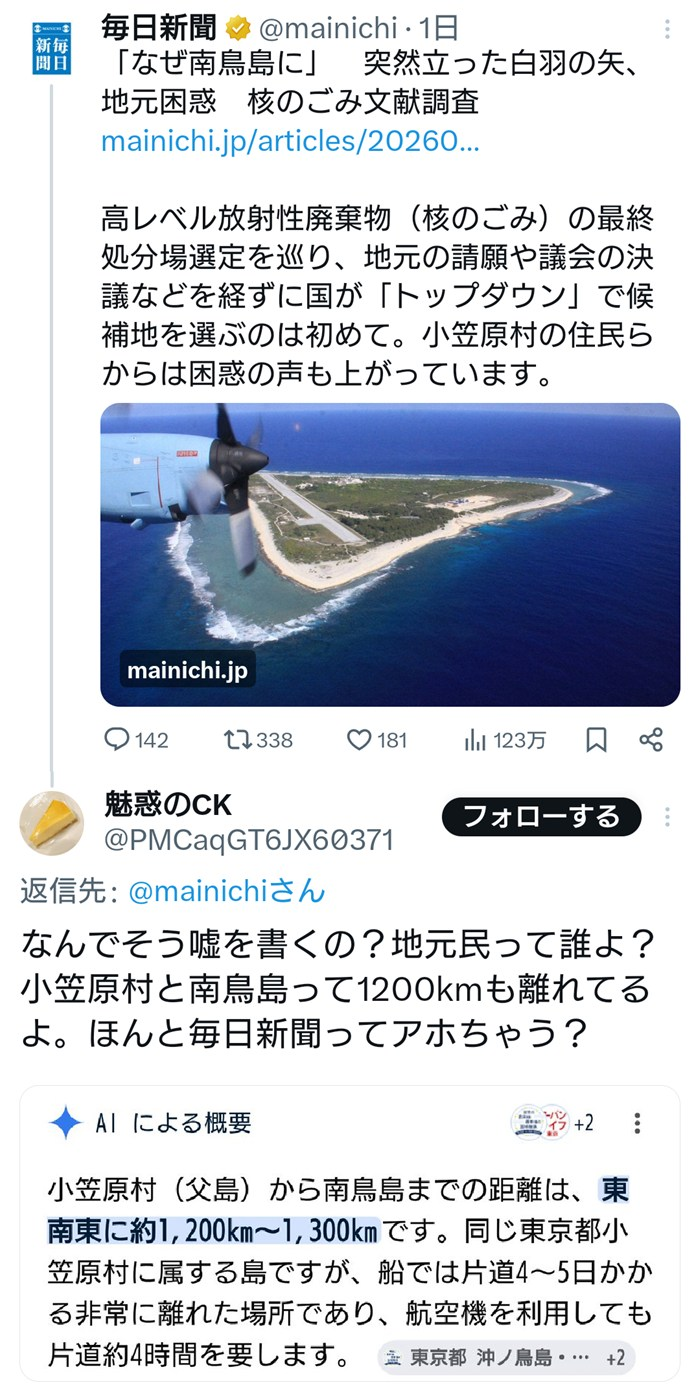Open AI overview three-dot menu
The width and height of the screenshot is (700, 1398).
[x=638, y=1123]
